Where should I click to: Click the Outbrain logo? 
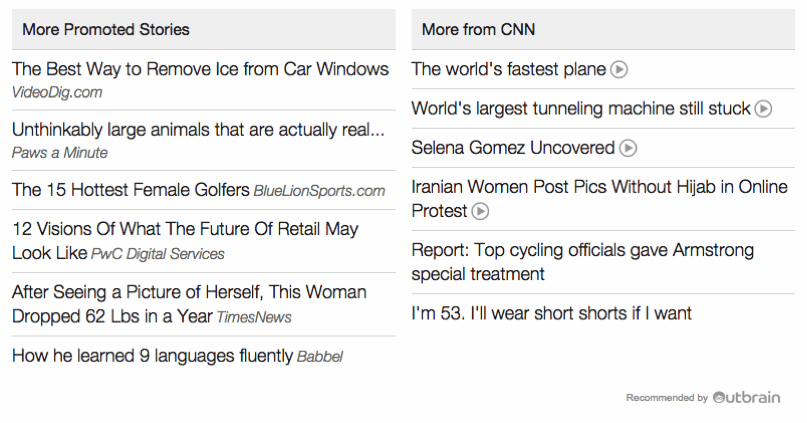click(747, 398)
